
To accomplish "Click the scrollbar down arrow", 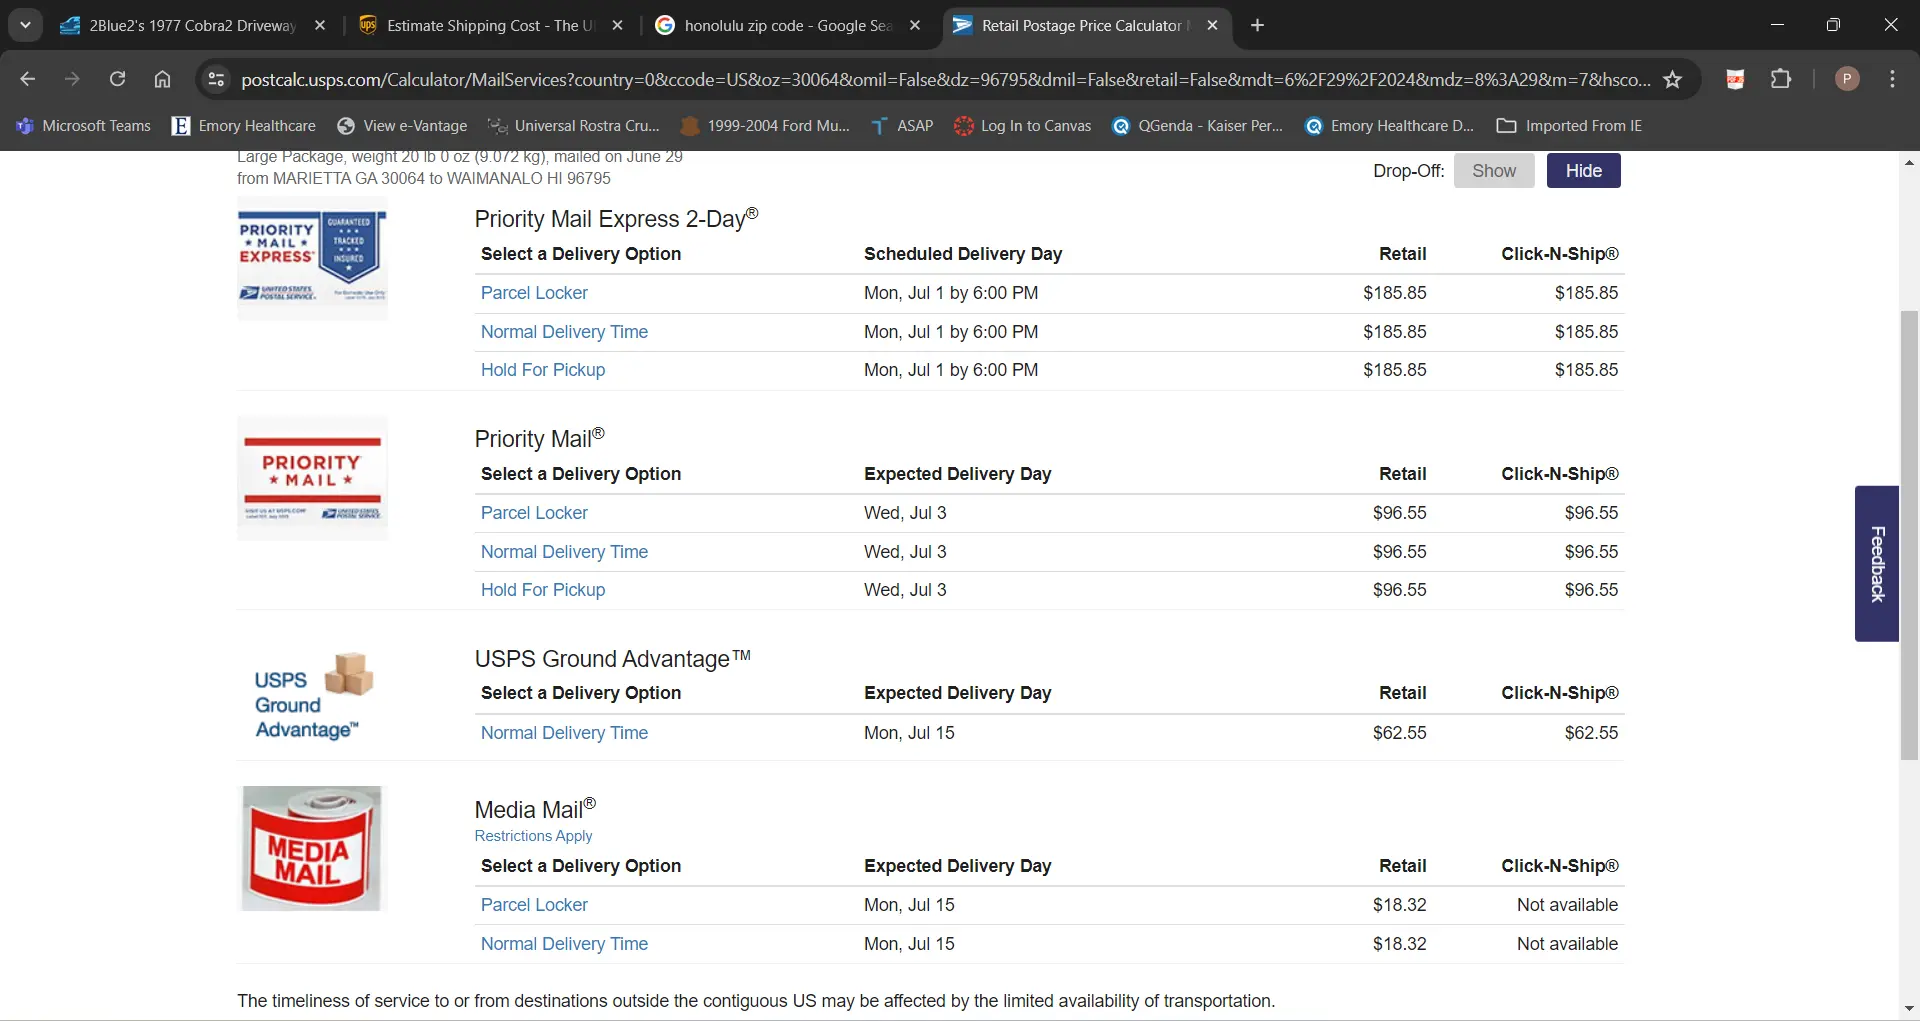I will (1909, 1008).
